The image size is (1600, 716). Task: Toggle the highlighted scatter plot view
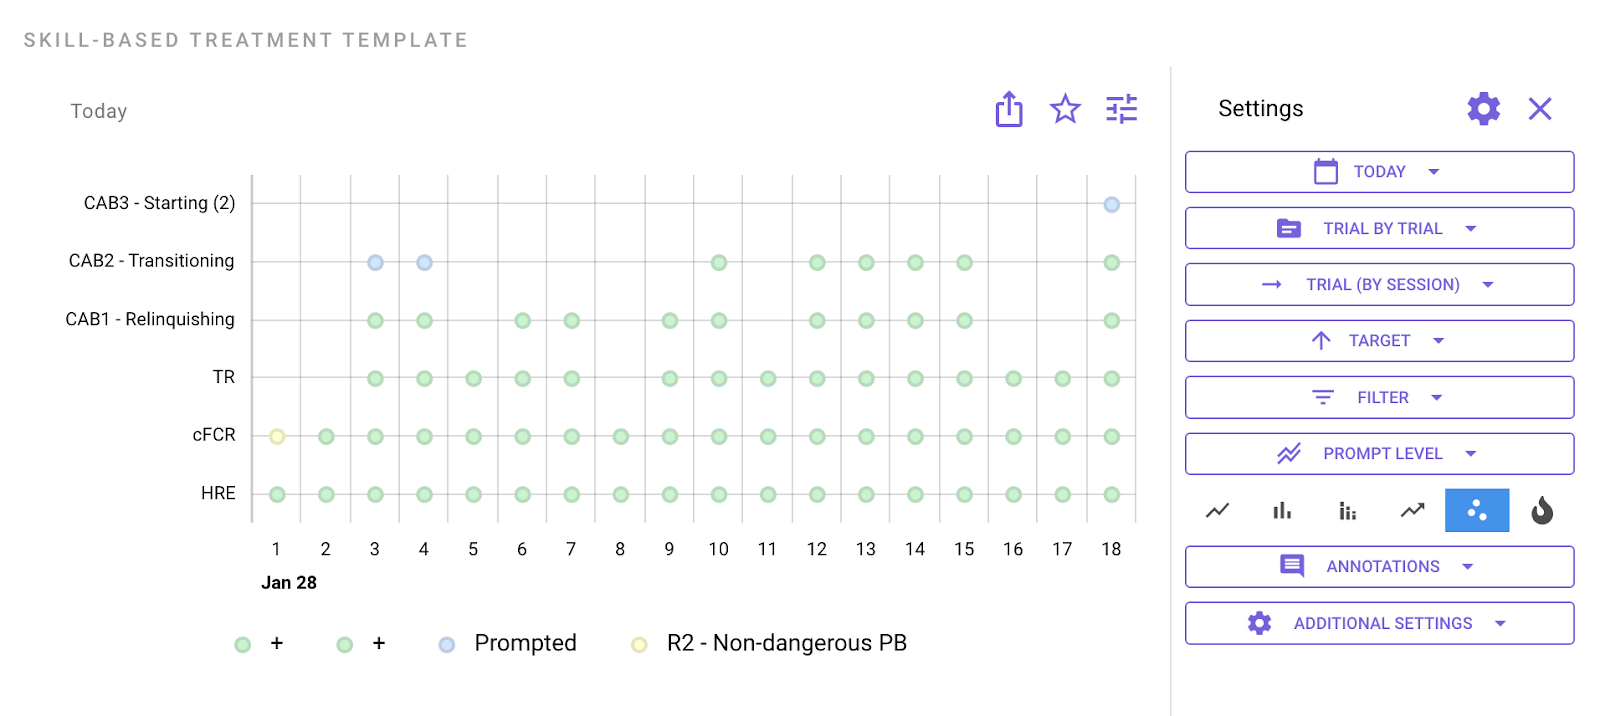click(x=1477, y=511)
